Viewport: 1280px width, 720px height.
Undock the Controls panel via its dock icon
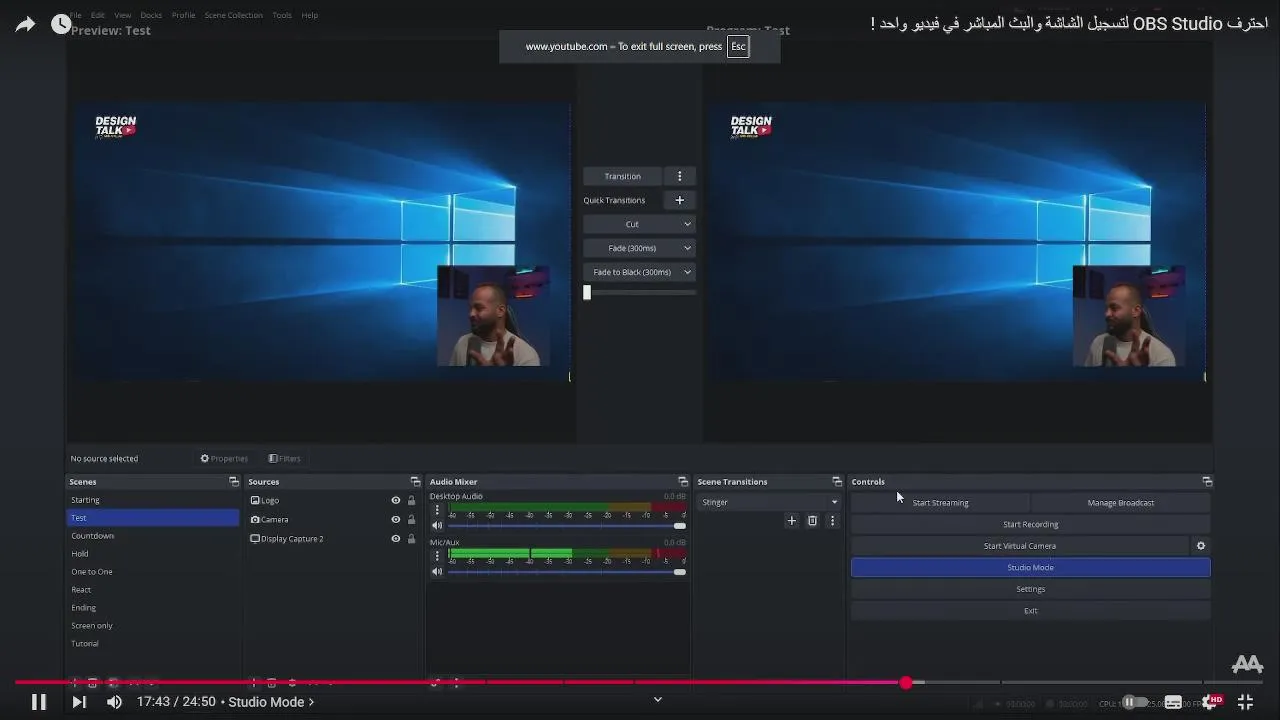tap(1207, 482)
